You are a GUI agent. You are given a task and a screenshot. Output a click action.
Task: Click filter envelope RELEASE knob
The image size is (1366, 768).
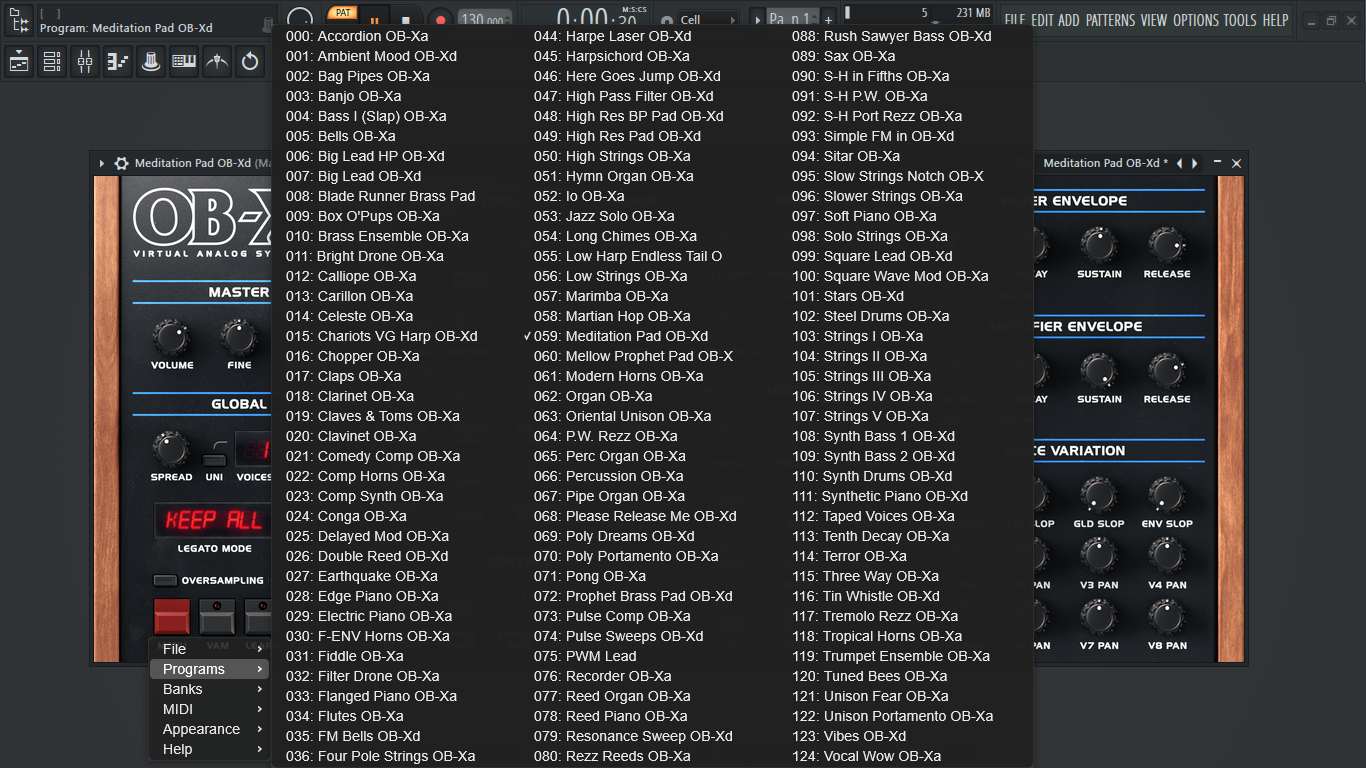(x=1167, y=245)
